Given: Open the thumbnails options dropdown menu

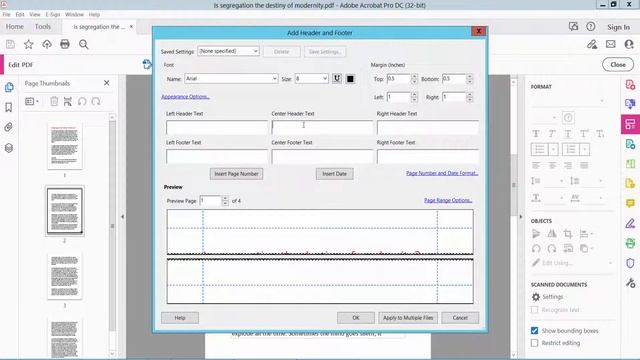Looking at the screenshot, I should [32, 101].
